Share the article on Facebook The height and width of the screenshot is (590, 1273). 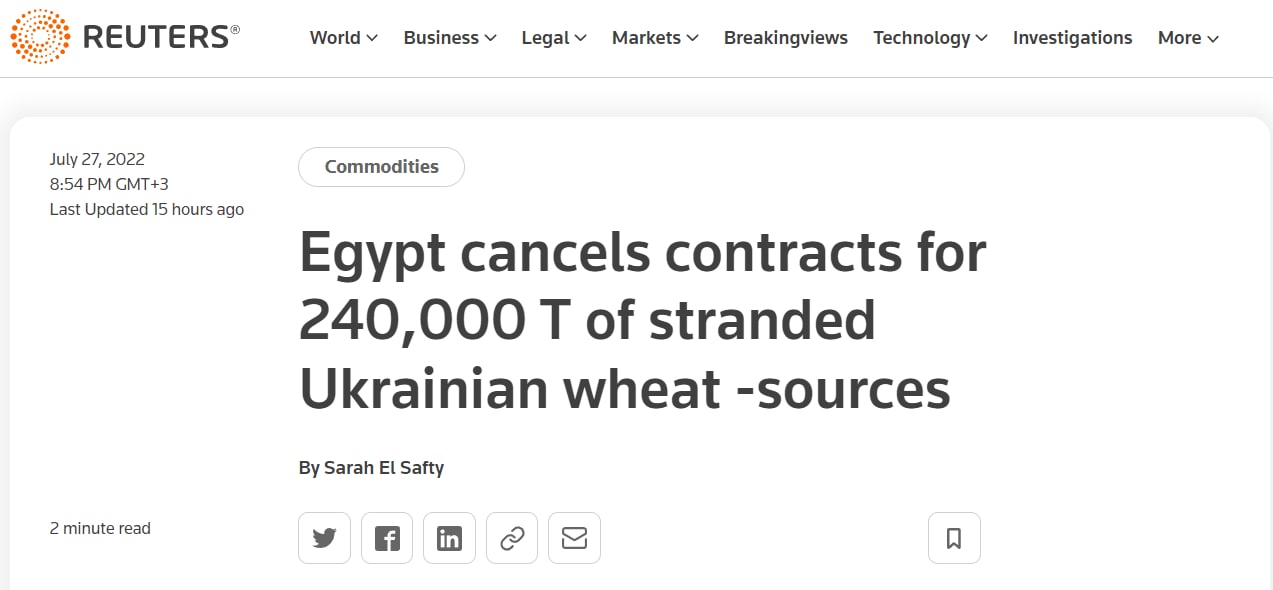[387, 538]
